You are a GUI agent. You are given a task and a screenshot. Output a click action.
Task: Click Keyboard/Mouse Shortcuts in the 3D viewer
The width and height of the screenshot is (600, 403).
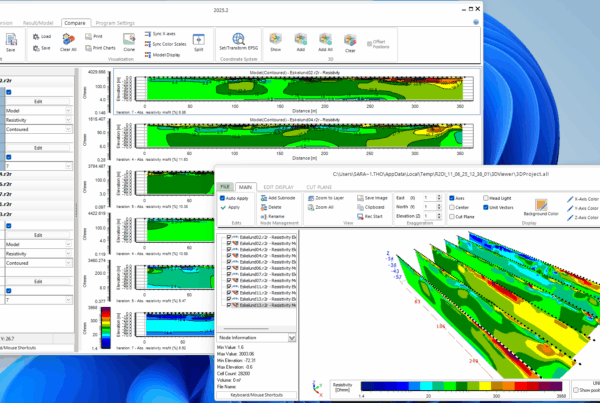pyautogui.click(x=256, y=395)
